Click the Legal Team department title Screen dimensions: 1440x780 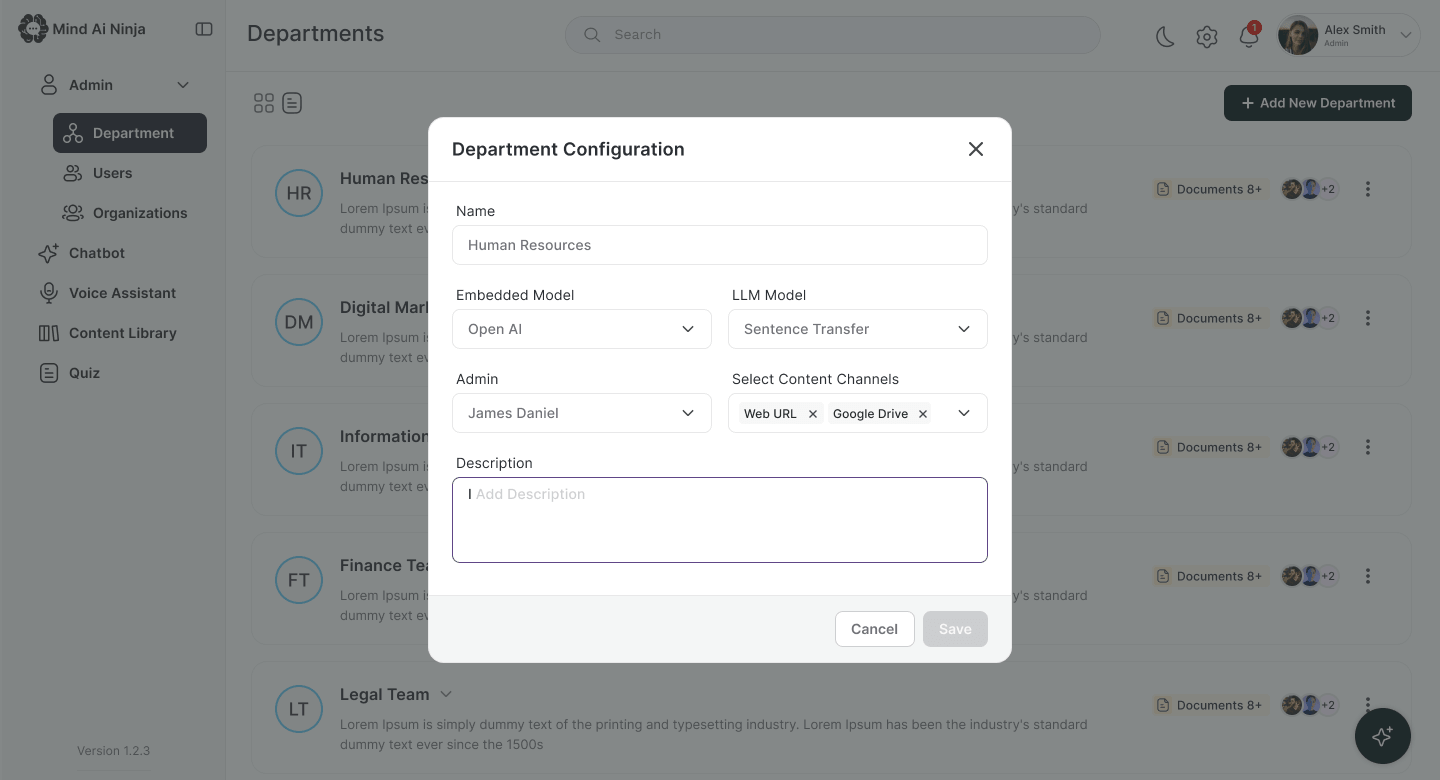(x=385, y=694)
